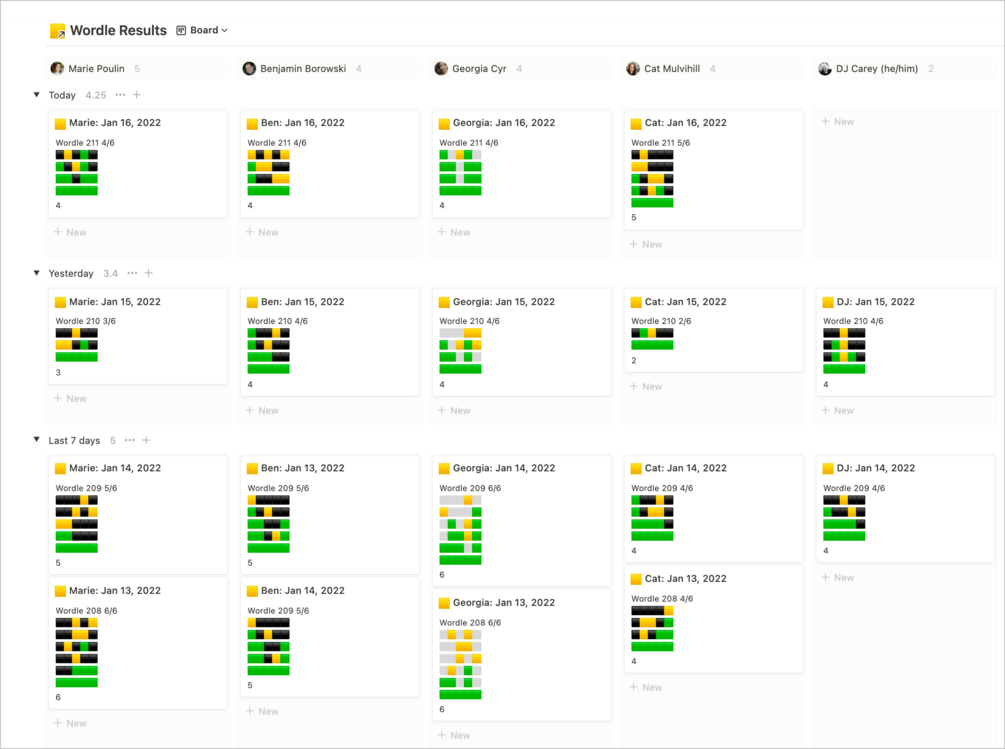Click the yellow icon on Marie: Jan 14 card

point(60,468)
